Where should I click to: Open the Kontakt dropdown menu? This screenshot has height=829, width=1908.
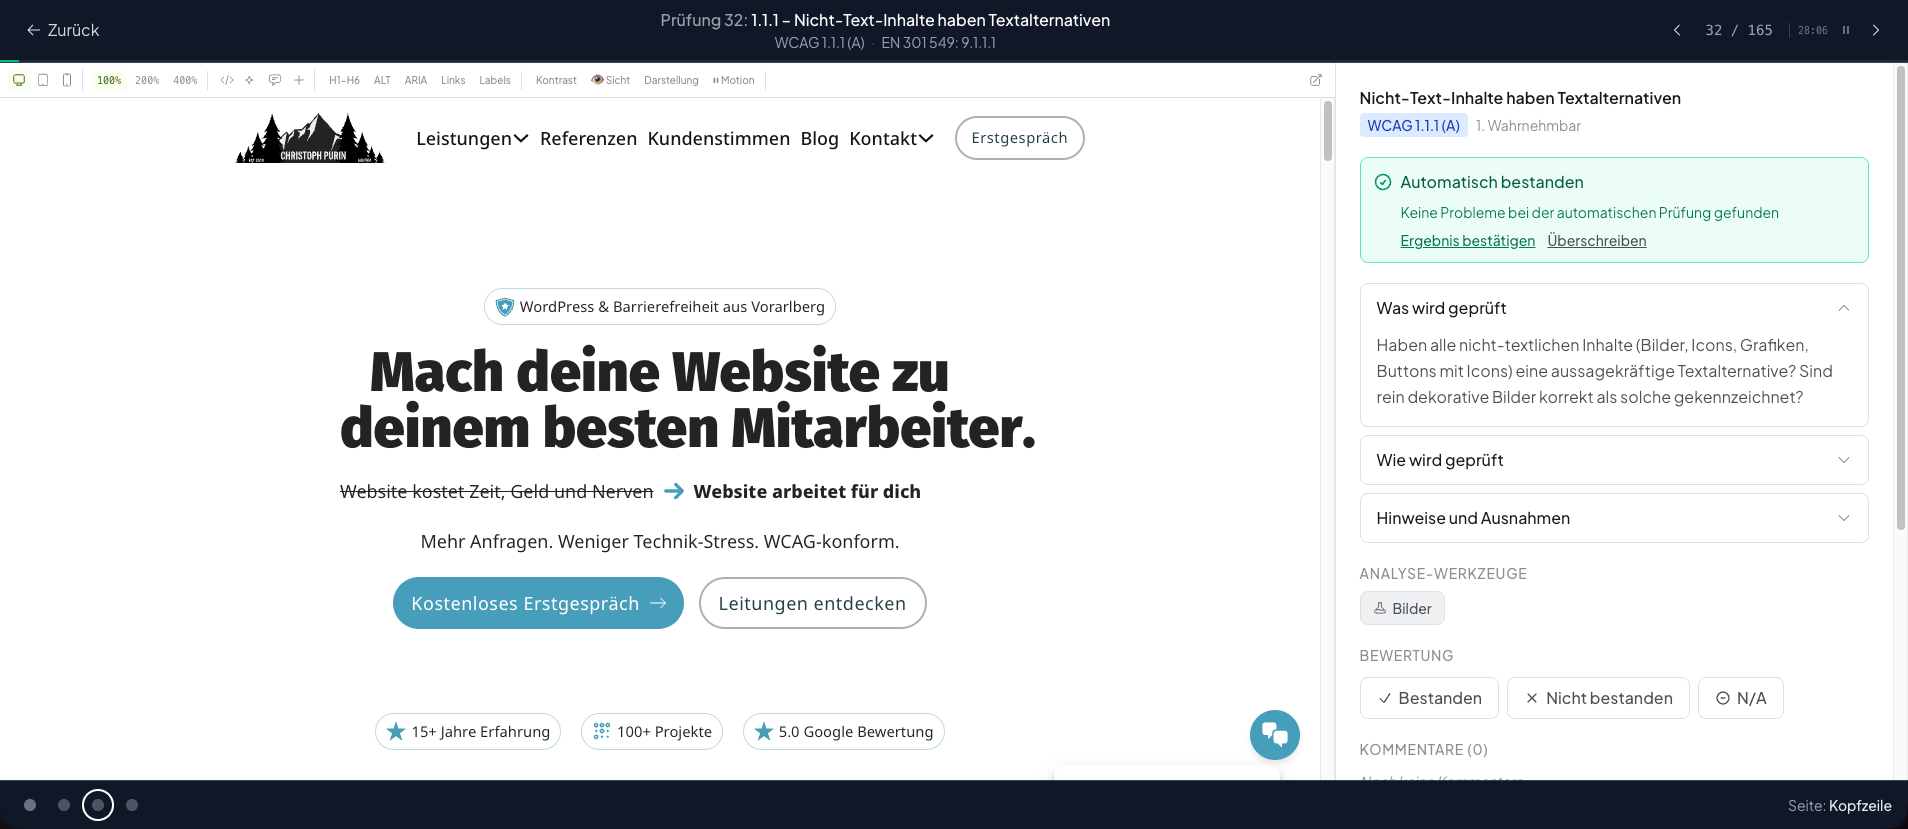click(x=891, y=138)
